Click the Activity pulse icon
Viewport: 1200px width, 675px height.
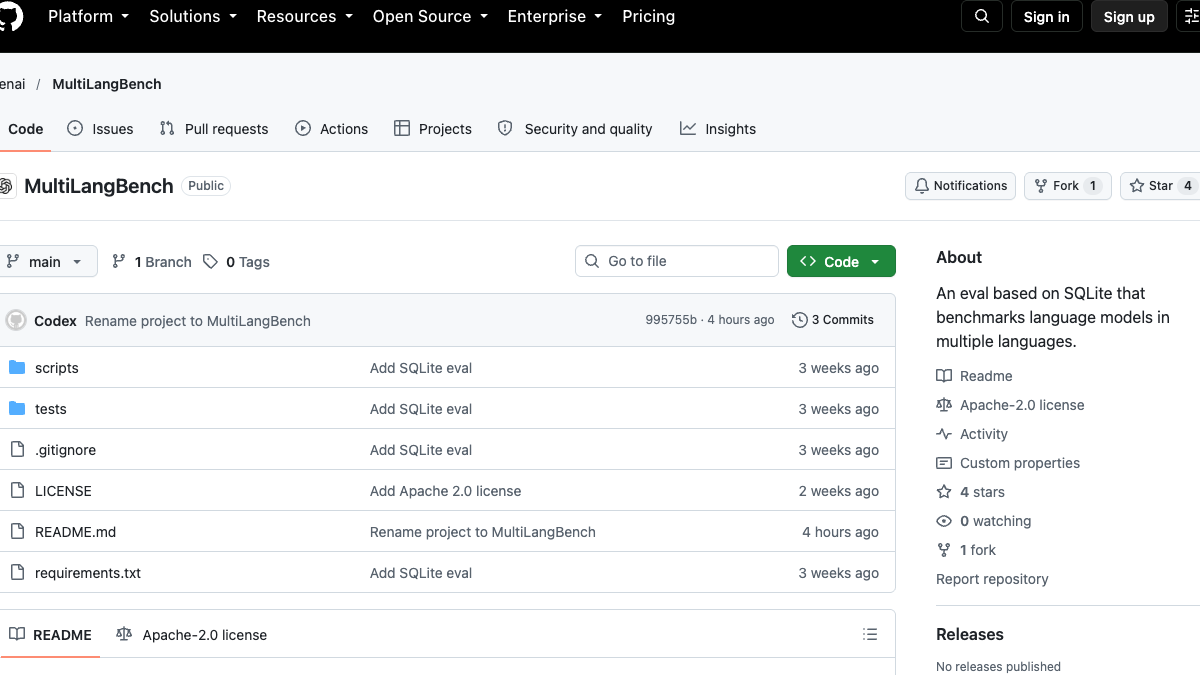(944, 434)
